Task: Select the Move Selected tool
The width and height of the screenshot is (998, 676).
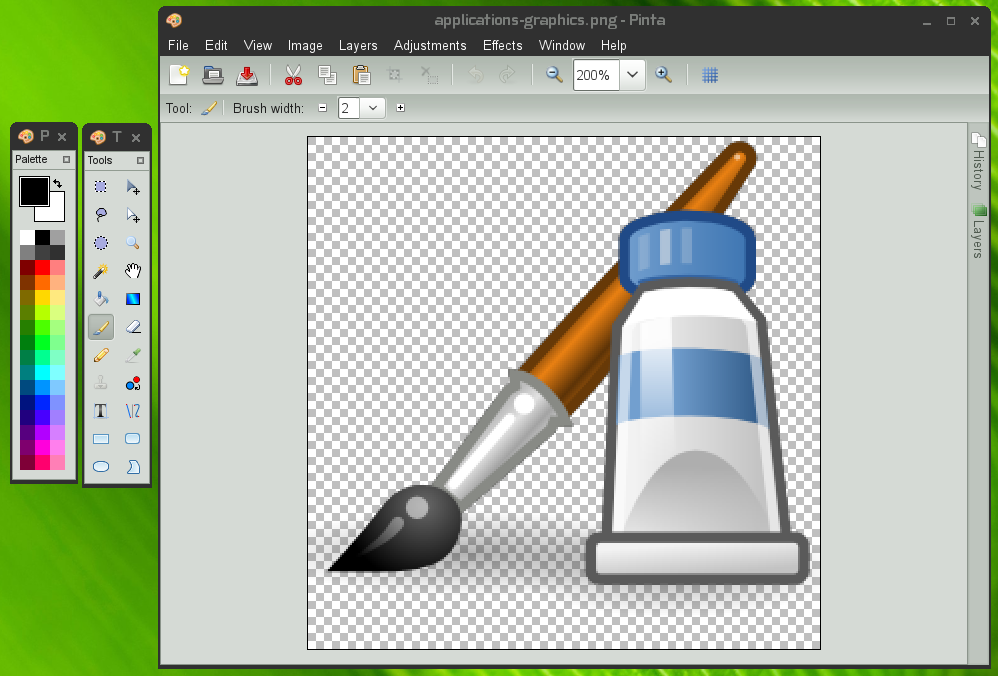Action: pos(132,187)
